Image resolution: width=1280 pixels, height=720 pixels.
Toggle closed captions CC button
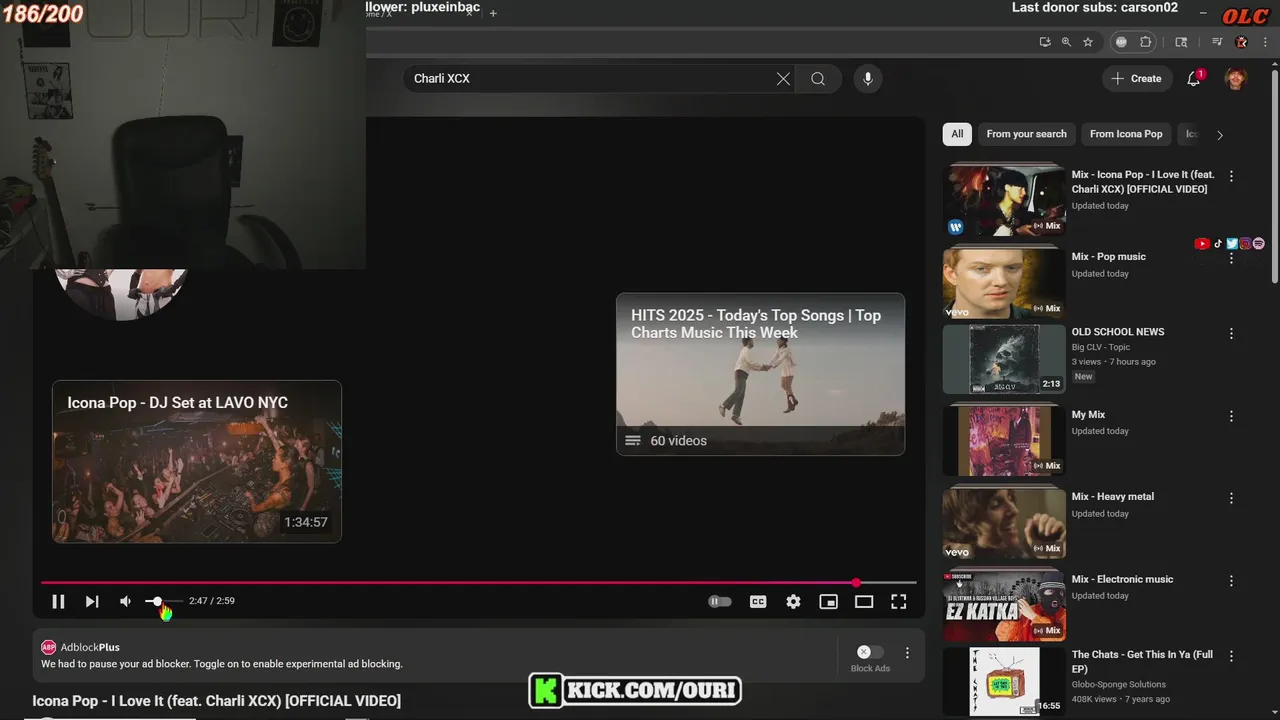[758, 601]
